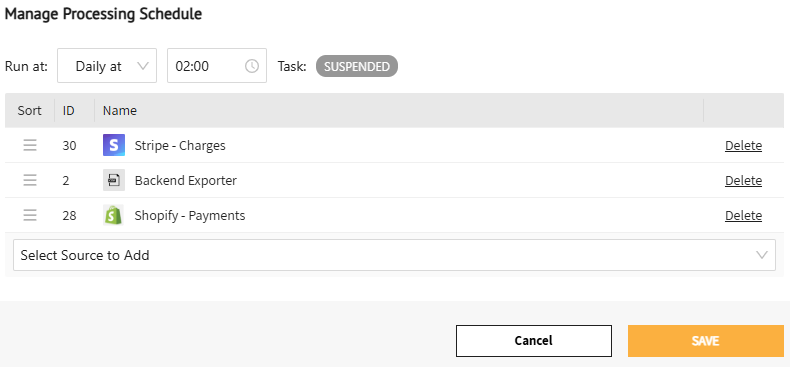The width and height of the screenshot is (790, 367).
Task: Toggle the SUSPENDED task status badge
Action: tap(357, 67)
